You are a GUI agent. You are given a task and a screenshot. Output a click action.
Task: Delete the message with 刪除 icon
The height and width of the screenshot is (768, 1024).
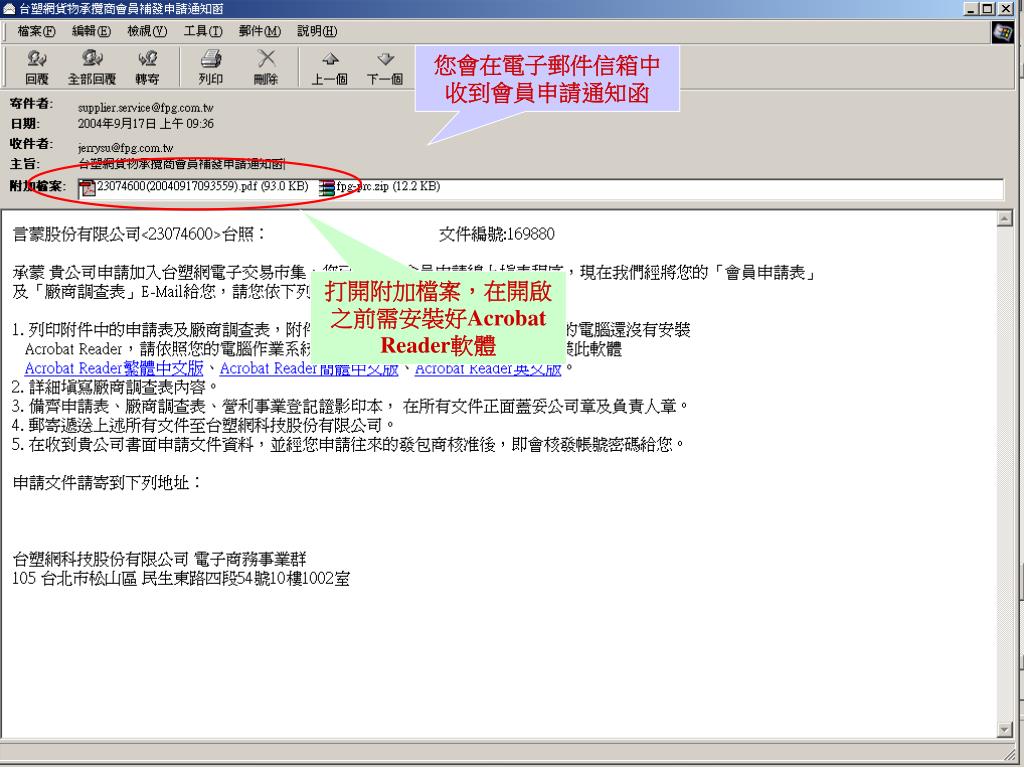point(266,67)
